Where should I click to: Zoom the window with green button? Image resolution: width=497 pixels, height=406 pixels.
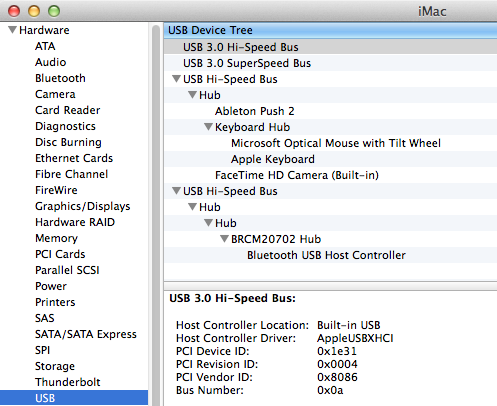coord(54,11)
